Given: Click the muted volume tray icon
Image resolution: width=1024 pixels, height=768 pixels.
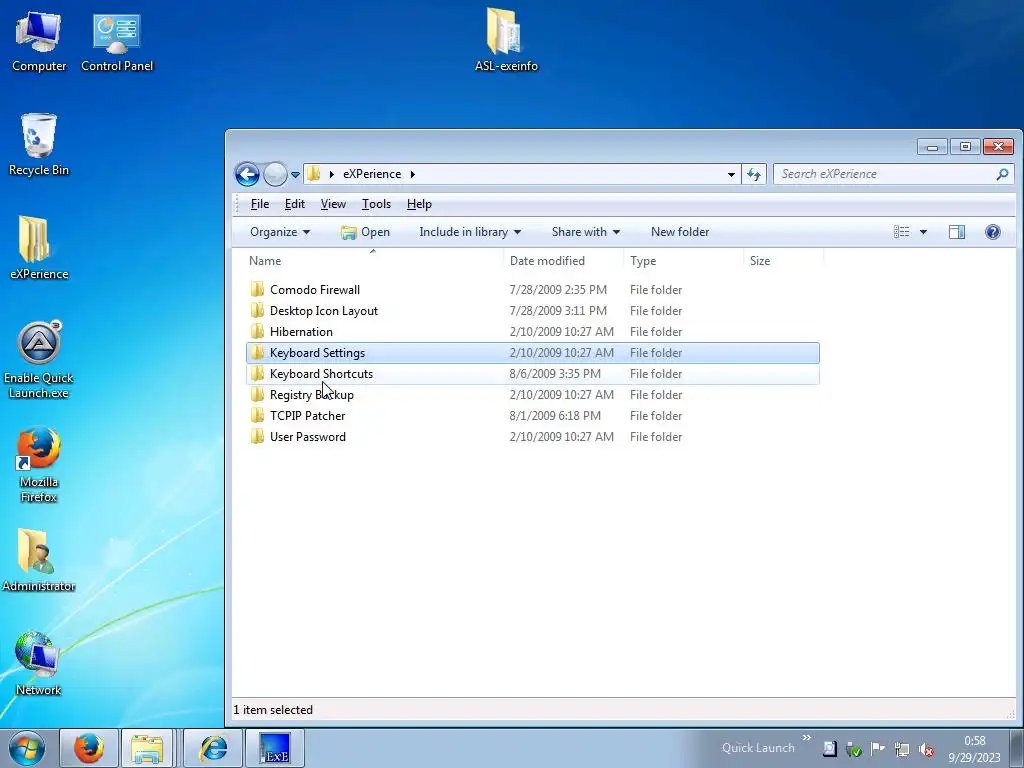Looking at the screenshot, I should coord(925,749).
